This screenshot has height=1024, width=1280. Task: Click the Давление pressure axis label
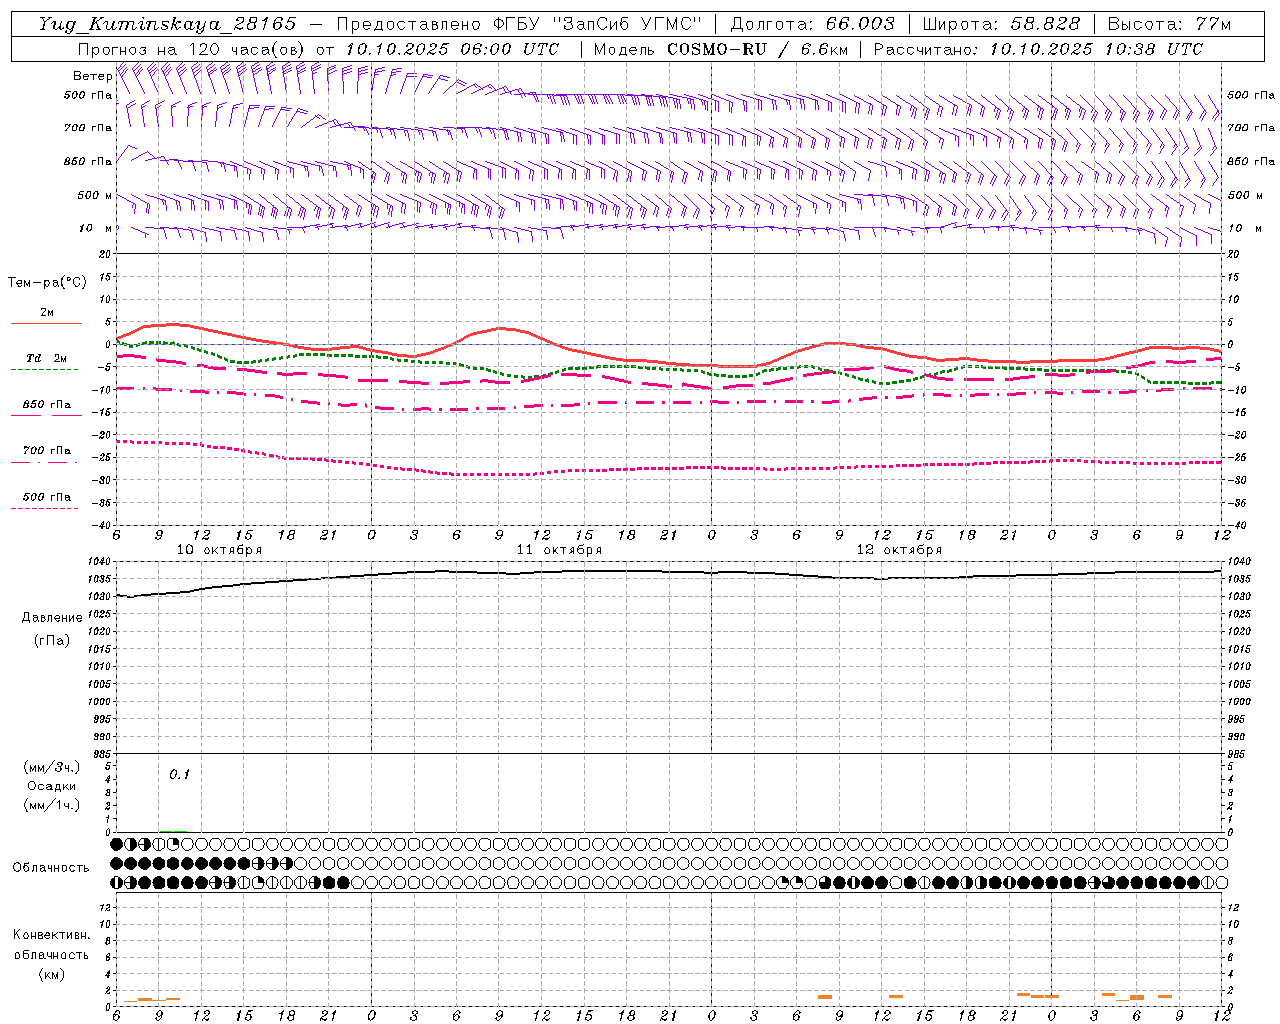[52, 618]
